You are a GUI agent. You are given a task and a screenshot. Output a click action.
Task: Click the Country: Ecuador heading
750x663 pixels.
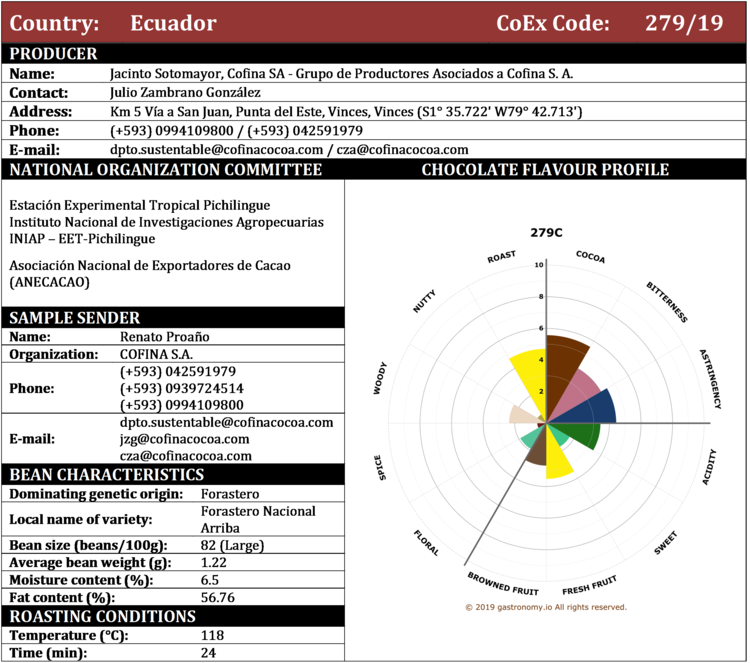click(113, 23)
